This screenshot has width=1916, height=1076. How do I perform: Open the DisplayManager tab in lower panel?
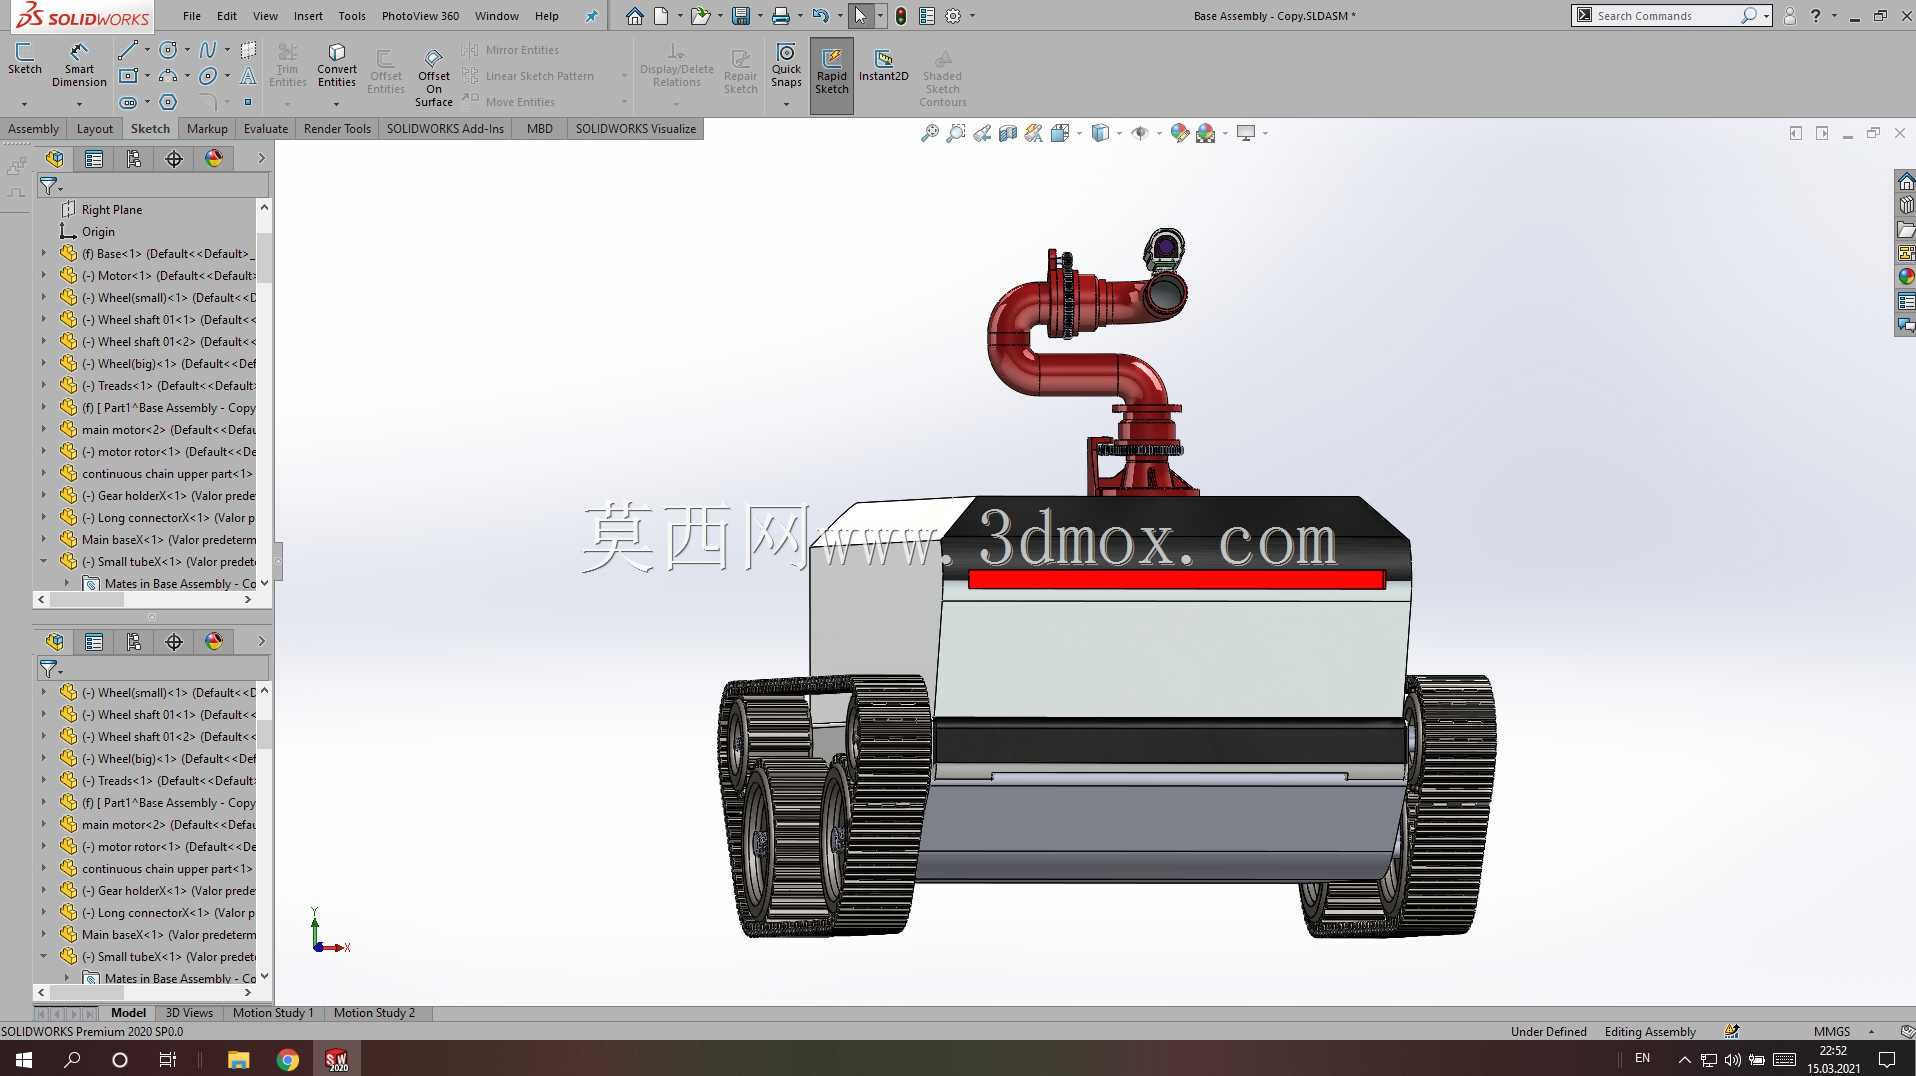coord(214,642)
